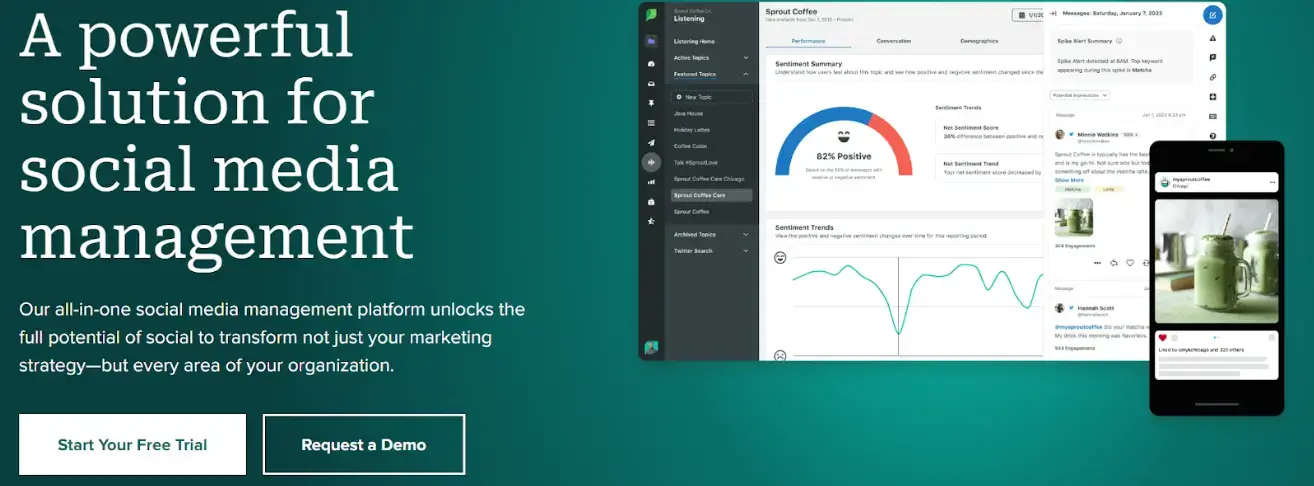
Task: Open the matcha photo on the phone mockup
Action: [1216, 263]
